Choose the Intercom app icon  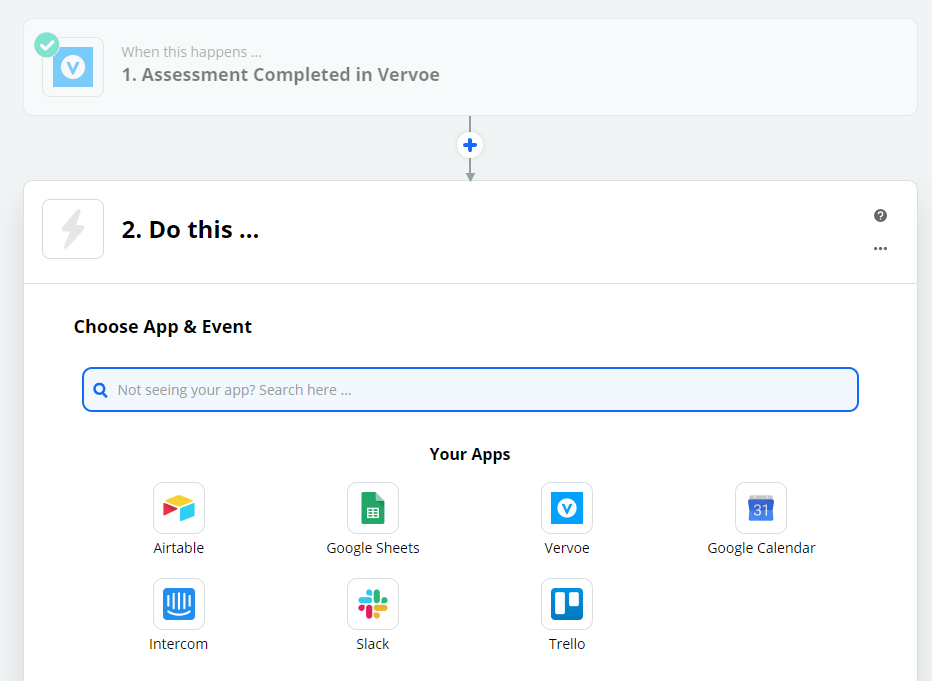coord(179,604)
